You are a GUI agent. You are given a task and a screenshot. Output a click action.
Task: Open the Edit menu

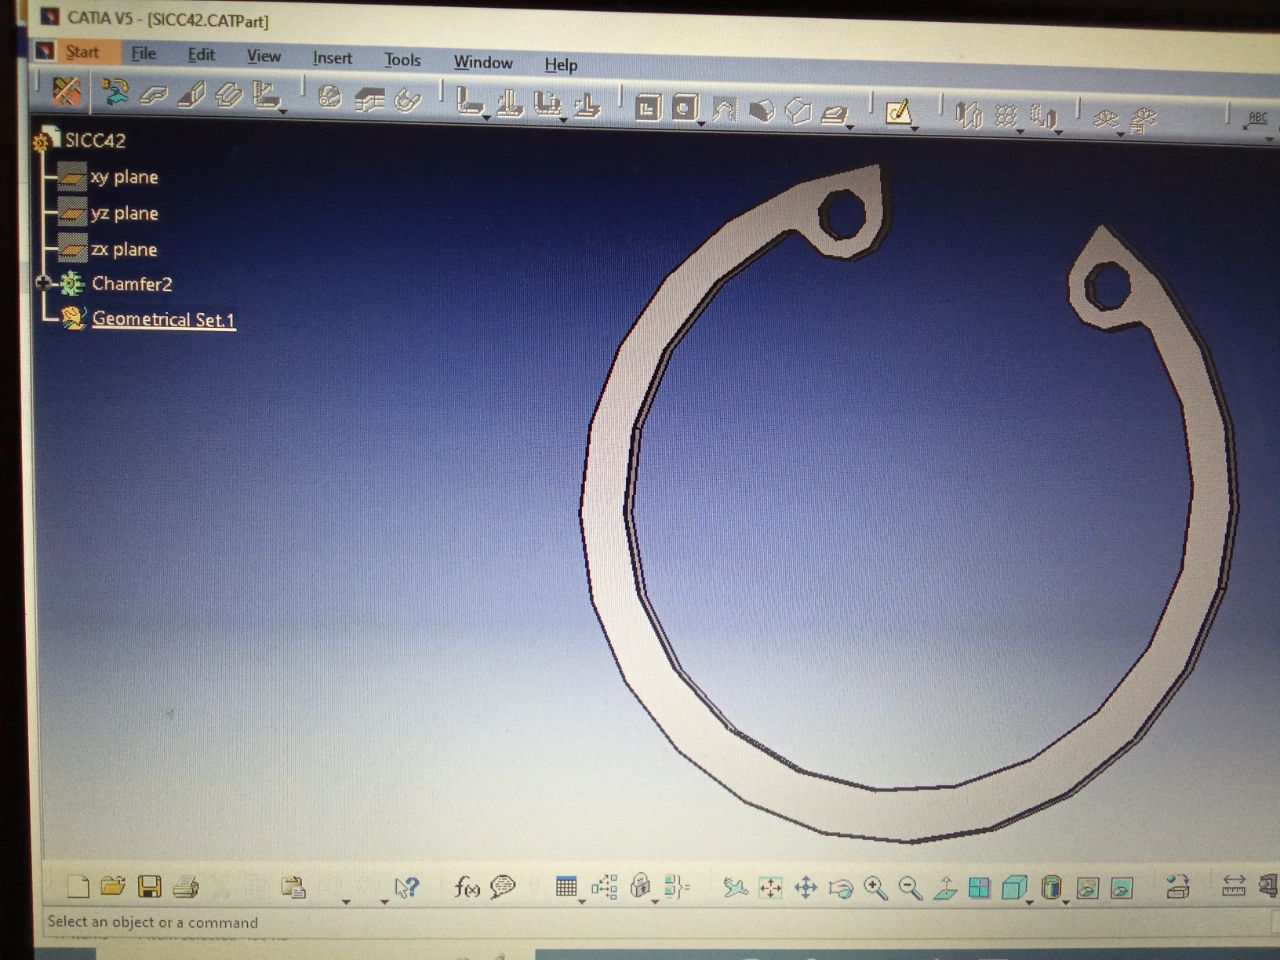click(x=201, y=54)
